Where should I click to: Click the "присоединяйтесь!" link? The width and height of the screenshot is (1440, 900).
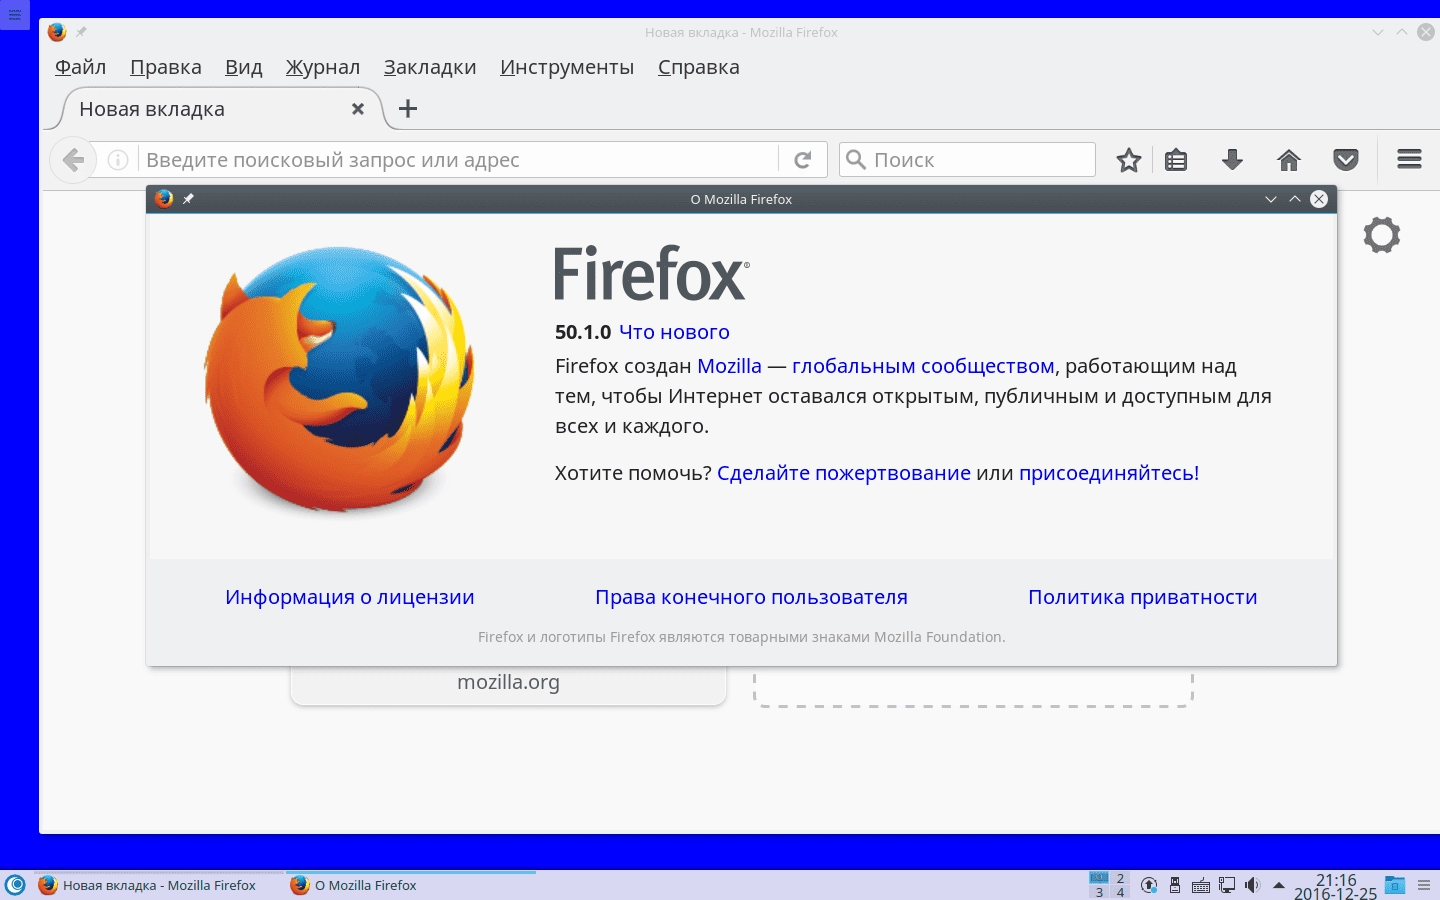tap(1109, 473)
